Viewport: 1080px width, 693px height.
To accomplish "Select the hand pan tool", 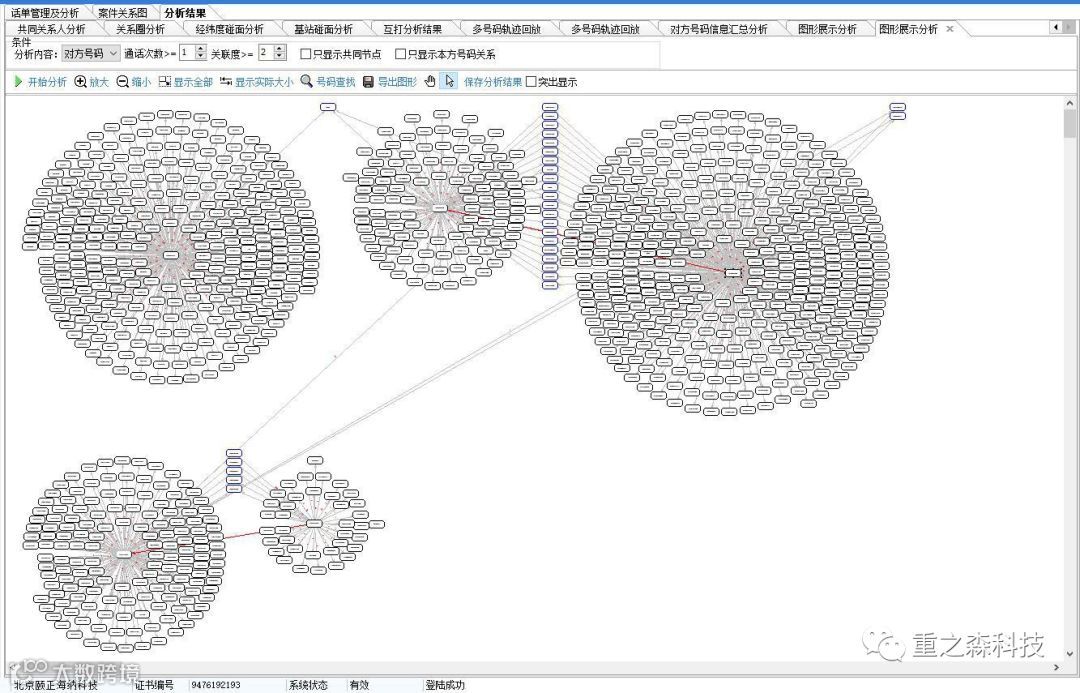I will (430, 82).
